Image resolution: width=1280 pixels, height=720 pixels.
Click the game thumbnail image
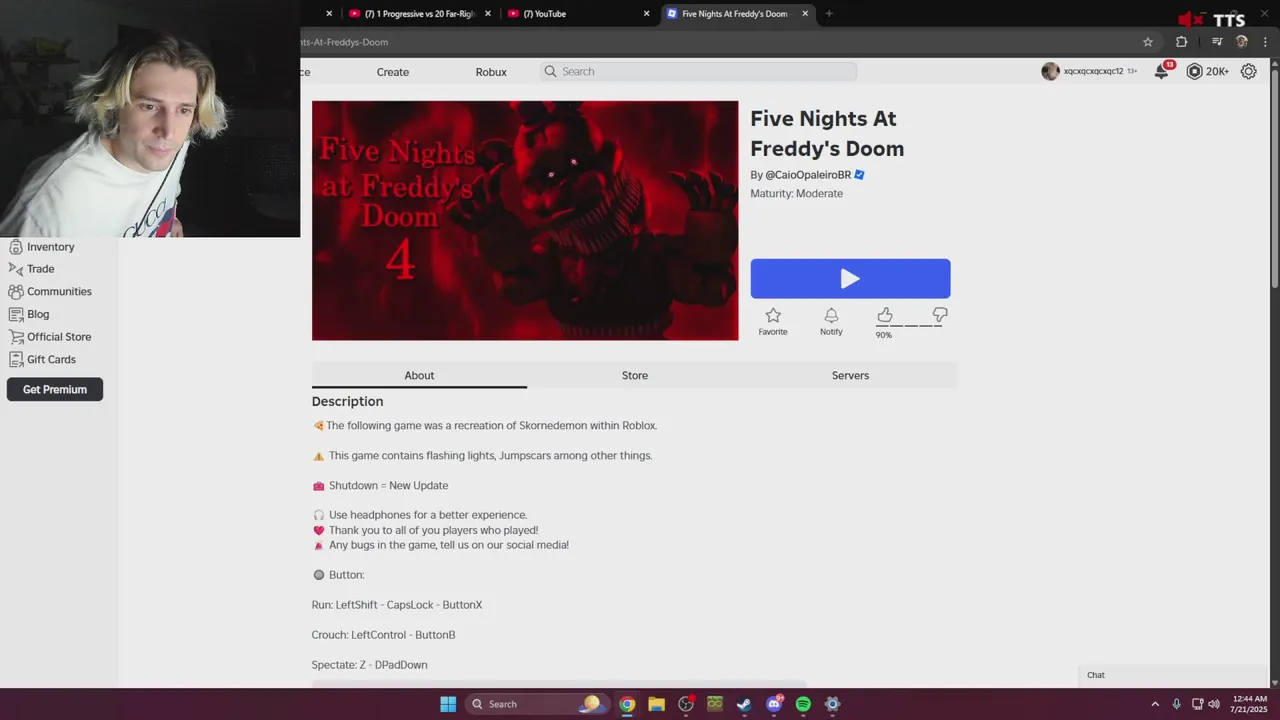[x=525, y=221]
